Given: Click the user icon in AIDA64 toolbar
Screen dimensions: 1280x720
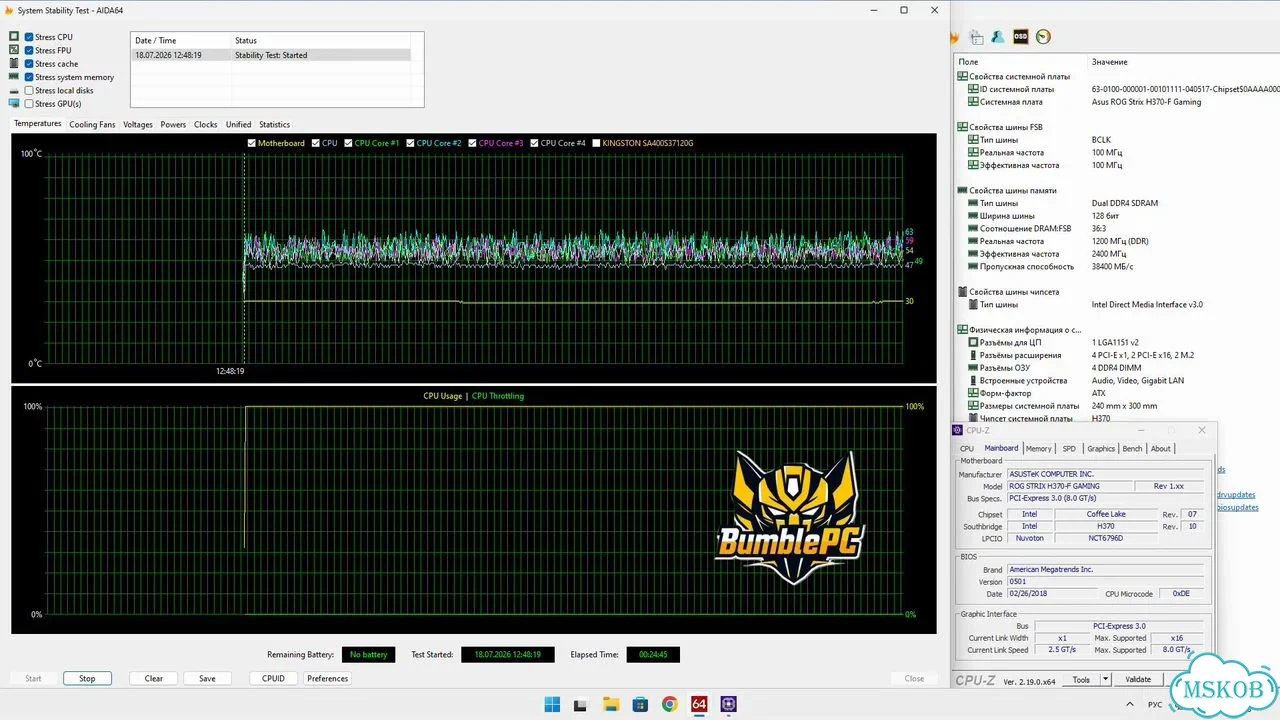Looking at the screenshot, I should click(998, 37).
